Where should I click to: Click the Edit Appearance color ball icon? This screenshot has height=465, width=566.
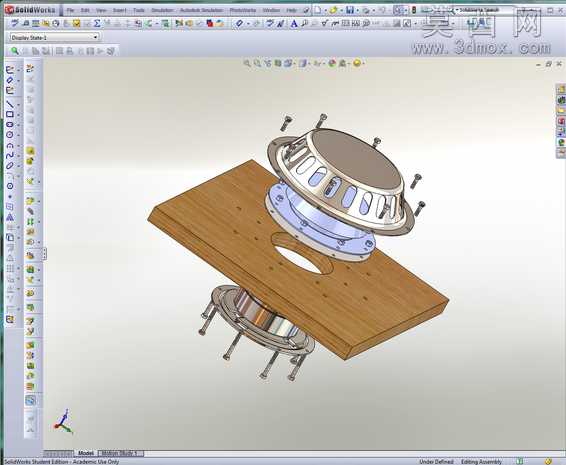click(x=332, y=64)
